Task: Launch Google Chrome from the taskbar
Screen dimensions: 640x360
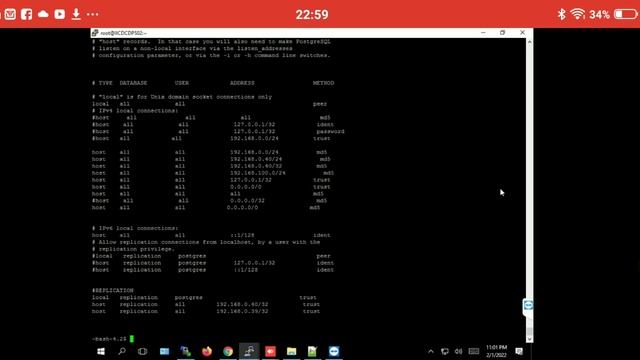Action: [x=228, y=351]
